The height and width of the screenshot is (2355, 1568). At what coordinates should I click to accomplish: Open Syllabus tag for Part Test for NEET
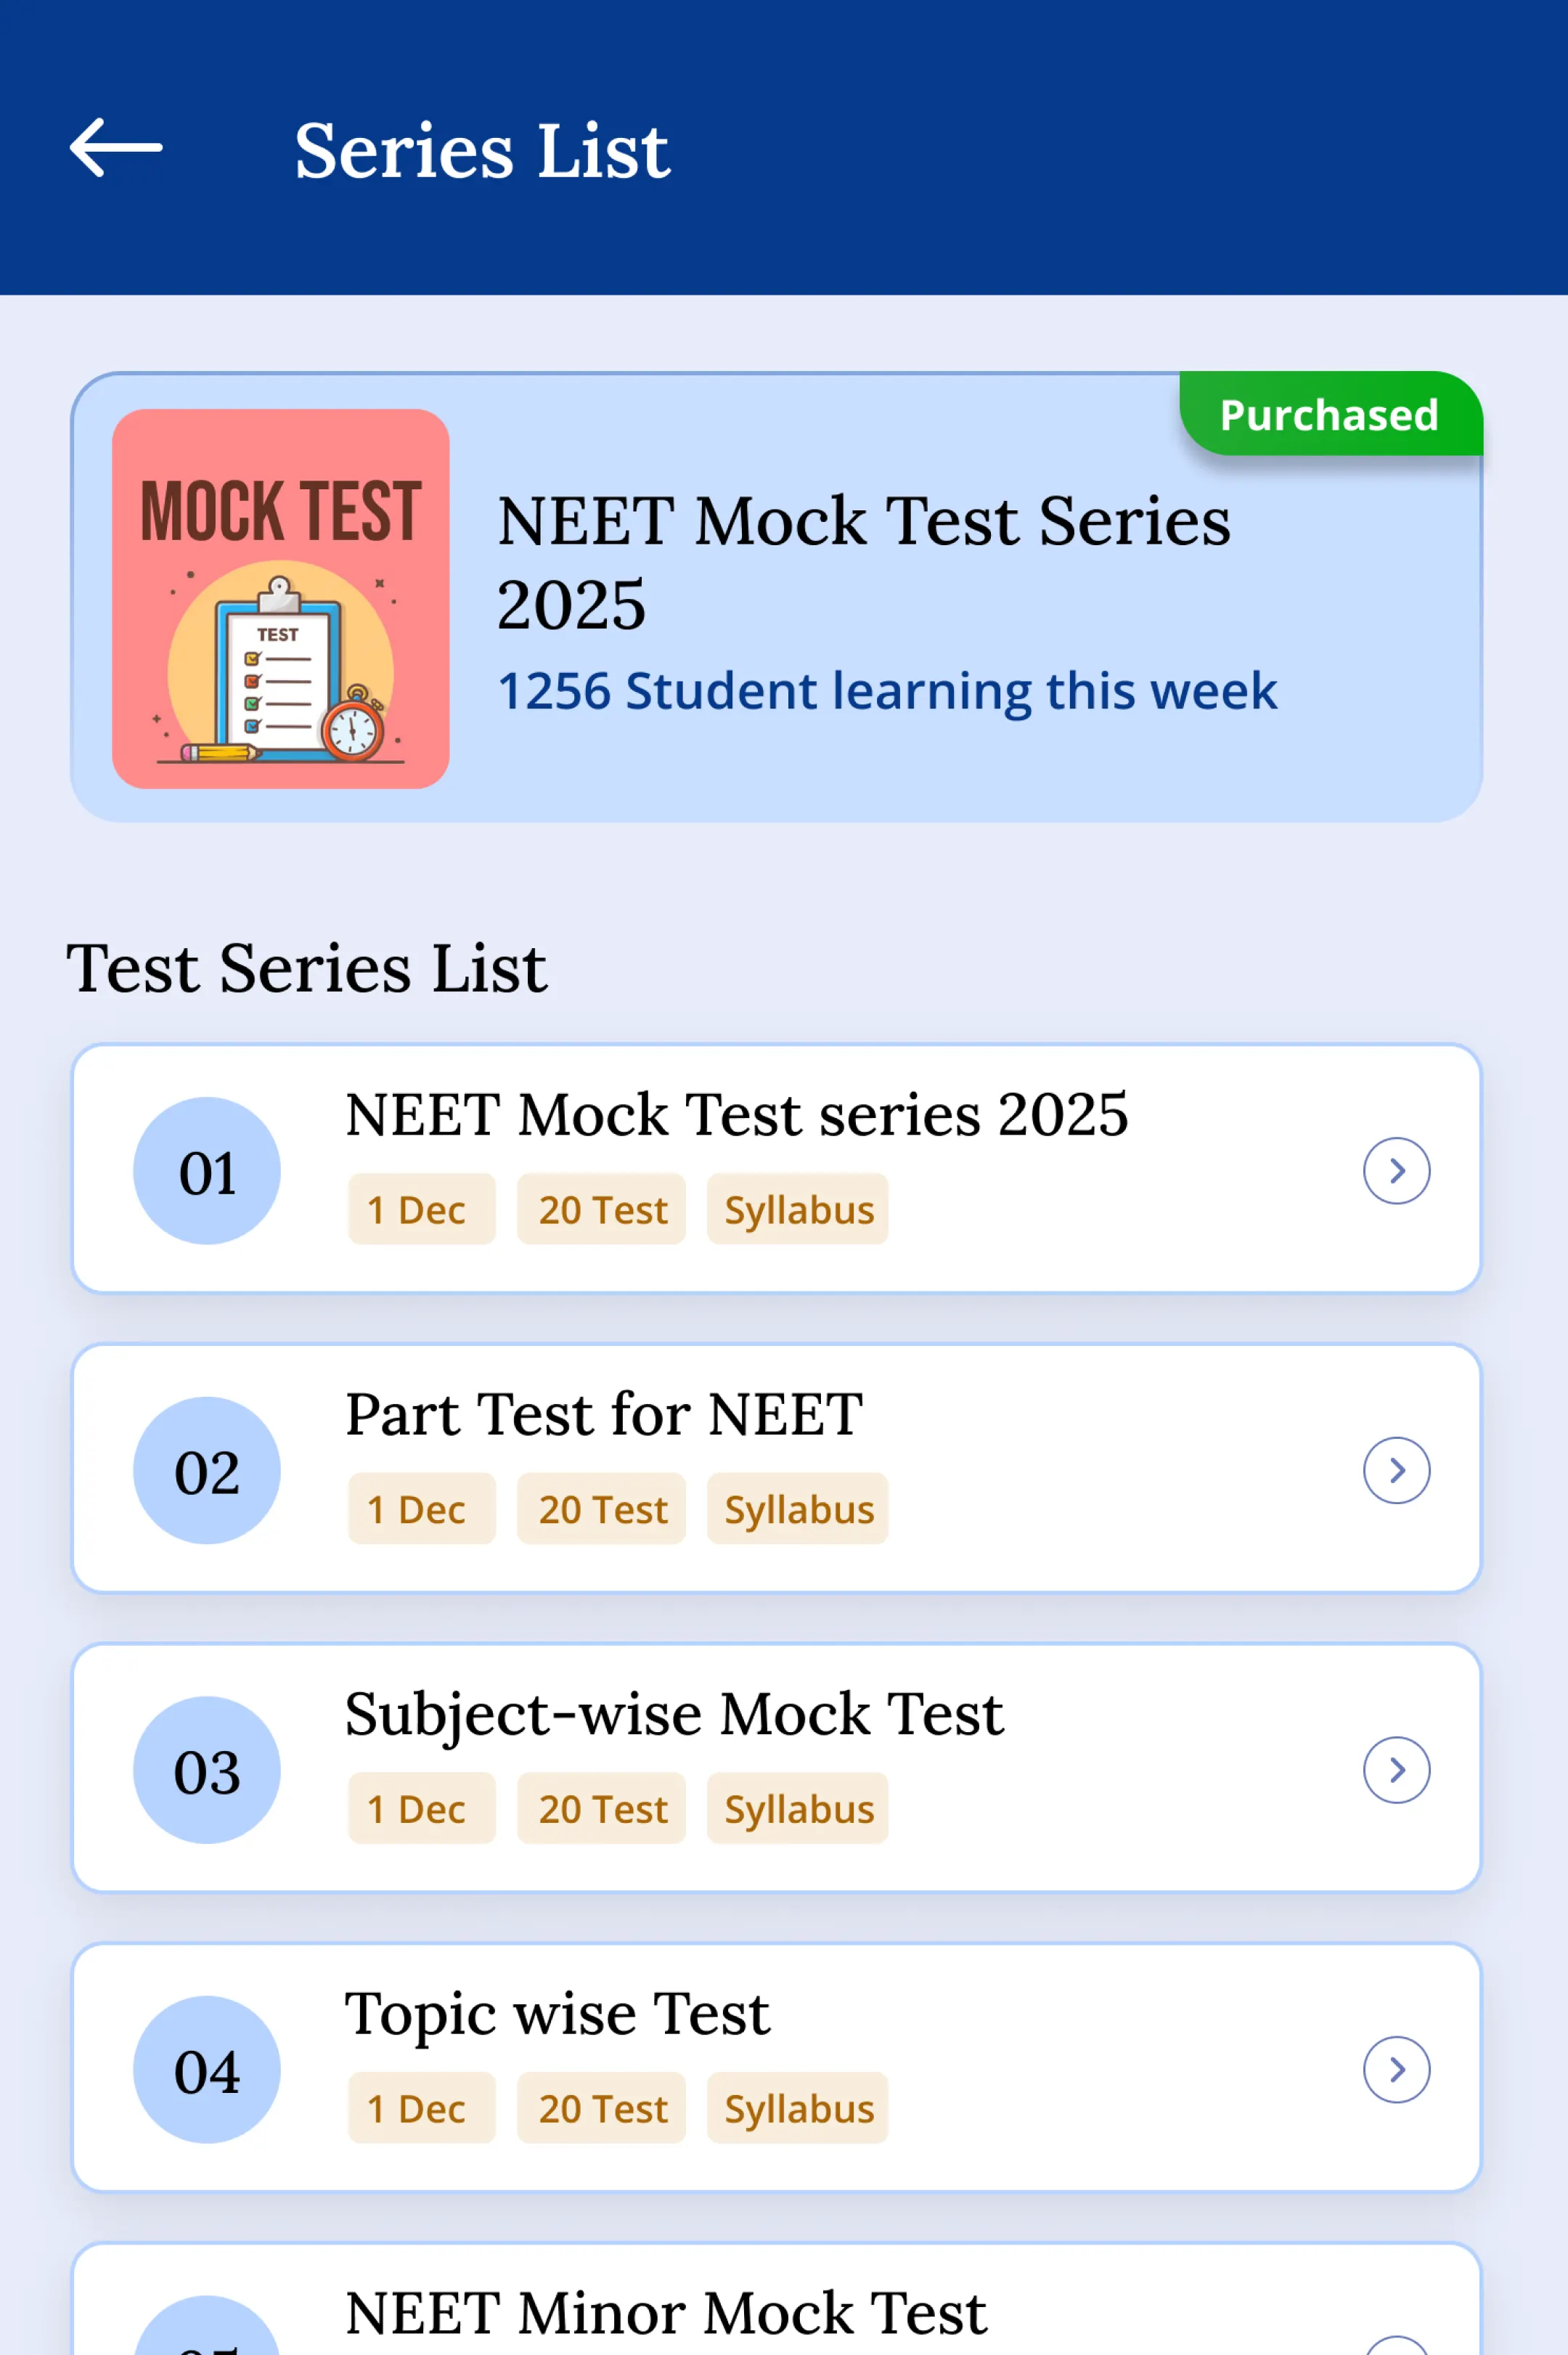click(x=798, y=1509)
